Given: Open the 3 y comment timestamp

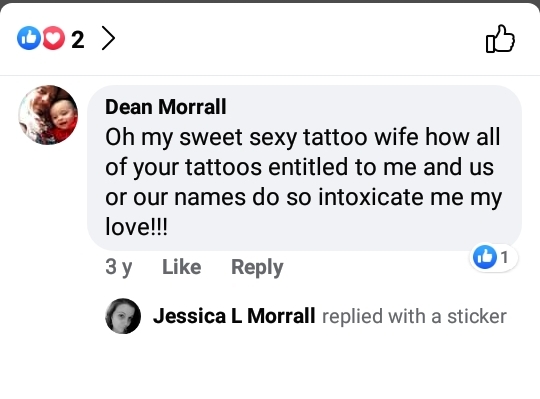Looking at the screenshot, I should [x=119, y=267].
